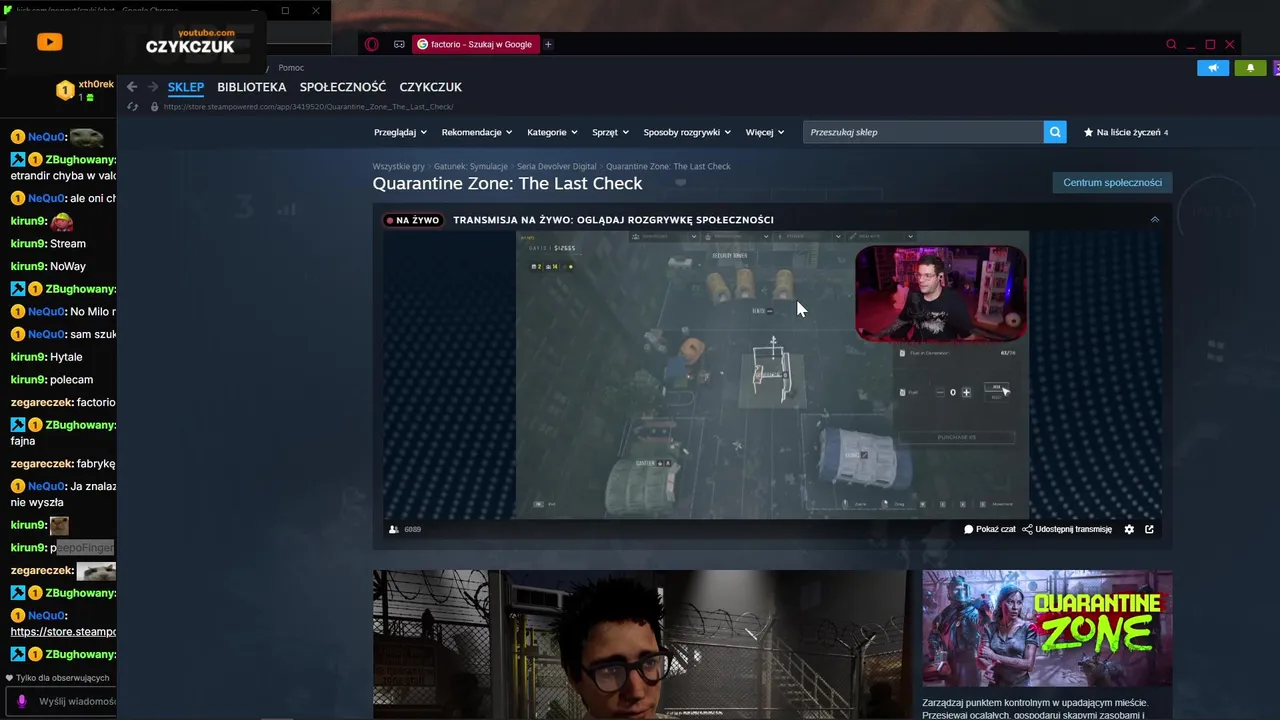Open broadcast settings gear icon
This screenshot has height=720, width=1280.
[1129, 529]
